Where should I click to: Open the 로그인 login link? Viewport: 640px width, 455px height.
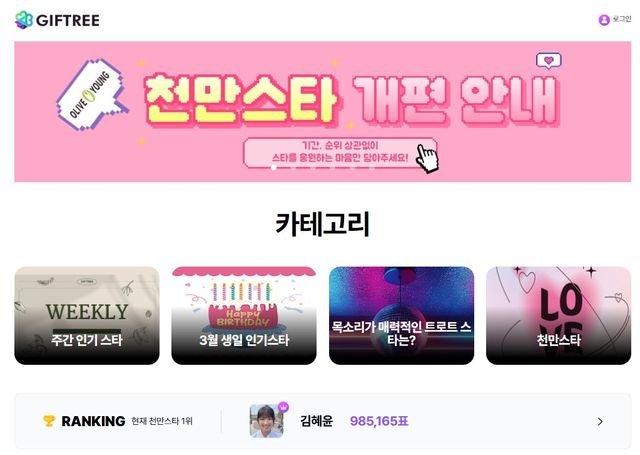[x=622, y=19]
